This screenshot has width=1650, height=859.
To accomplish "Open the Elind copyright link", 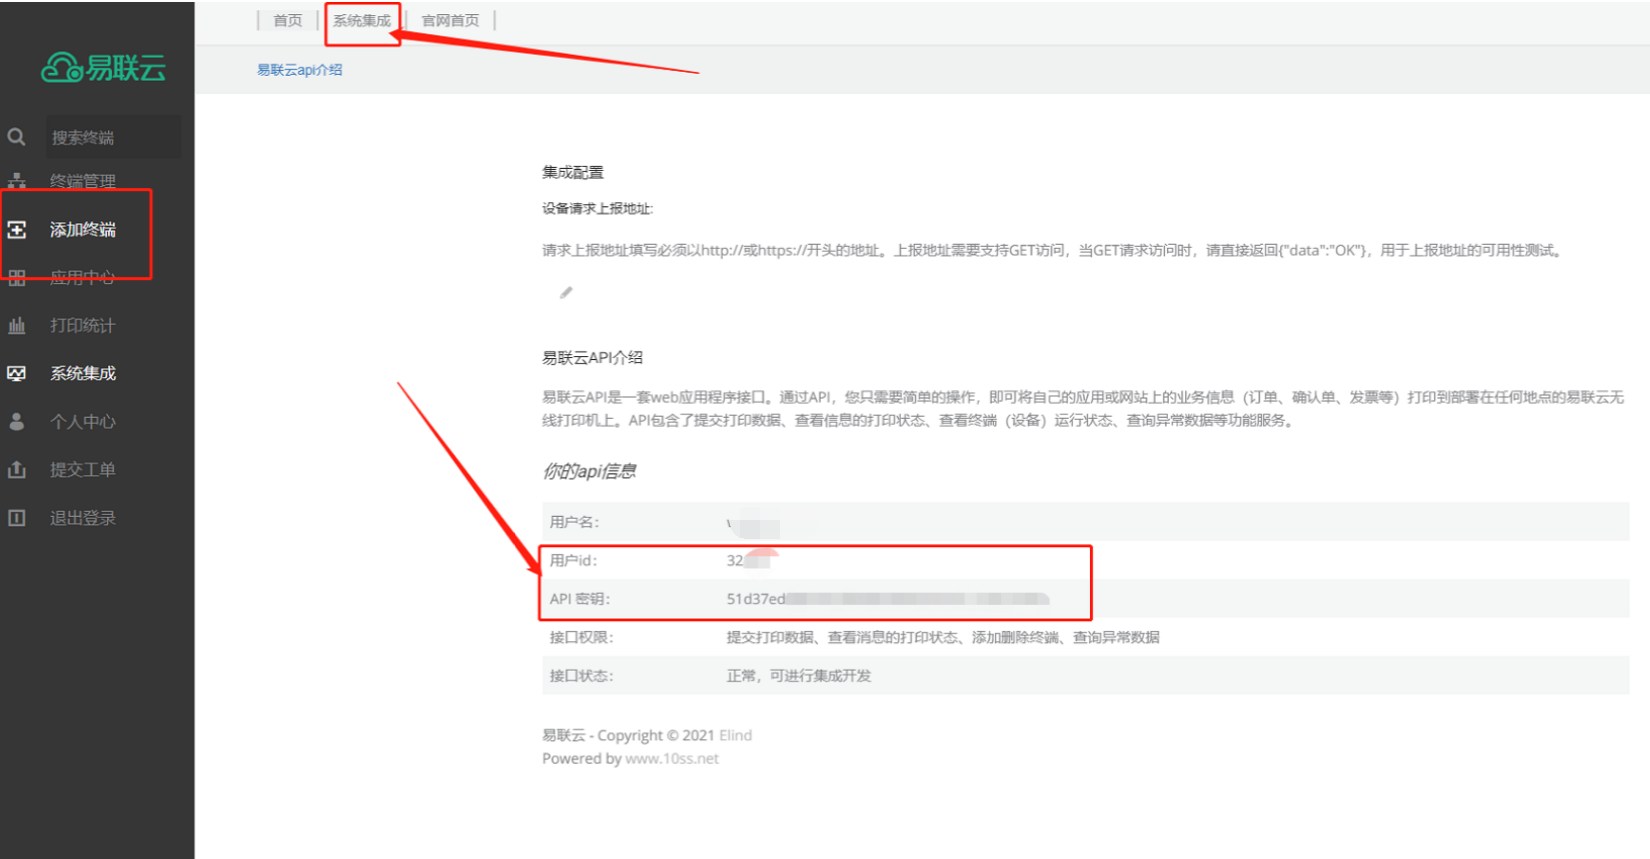I will coord(736,736).
